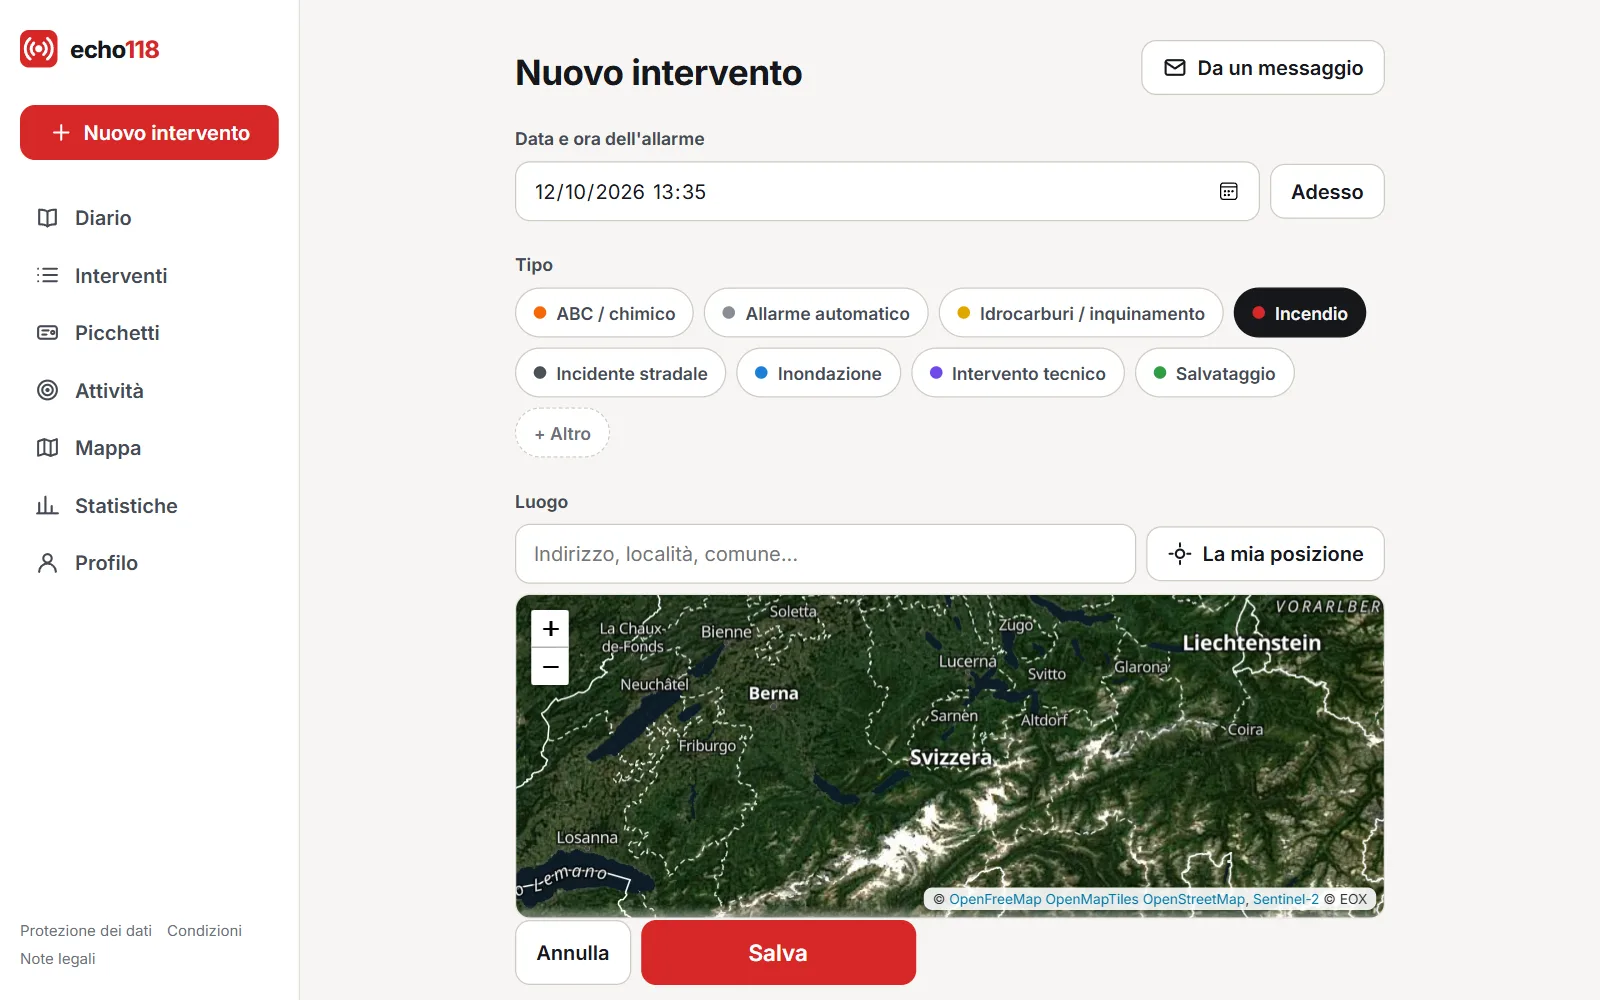
Task: Click the envelope icon in Da un messaggio
Action: coord(1175,68)
